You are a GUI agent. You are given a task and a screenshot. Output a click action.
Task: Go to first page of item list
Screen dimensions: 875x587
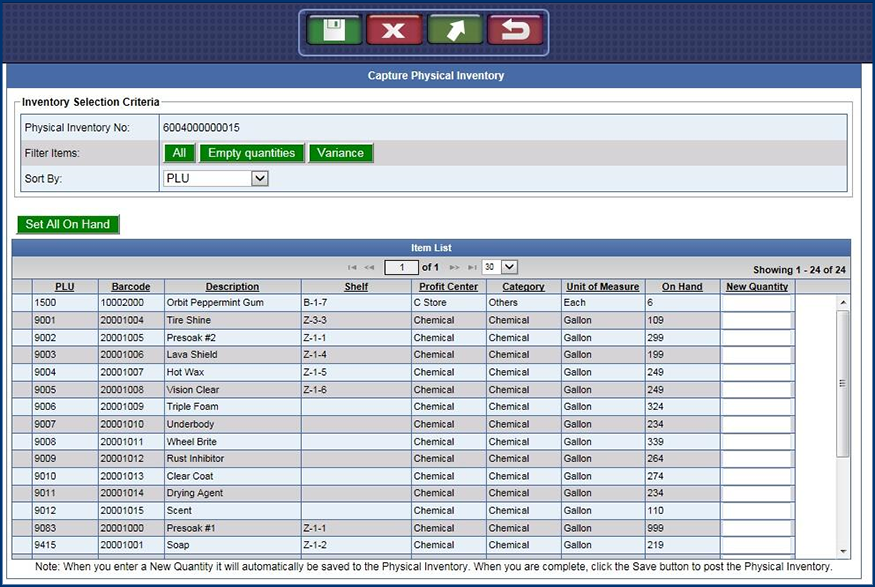tap(352, 268)
